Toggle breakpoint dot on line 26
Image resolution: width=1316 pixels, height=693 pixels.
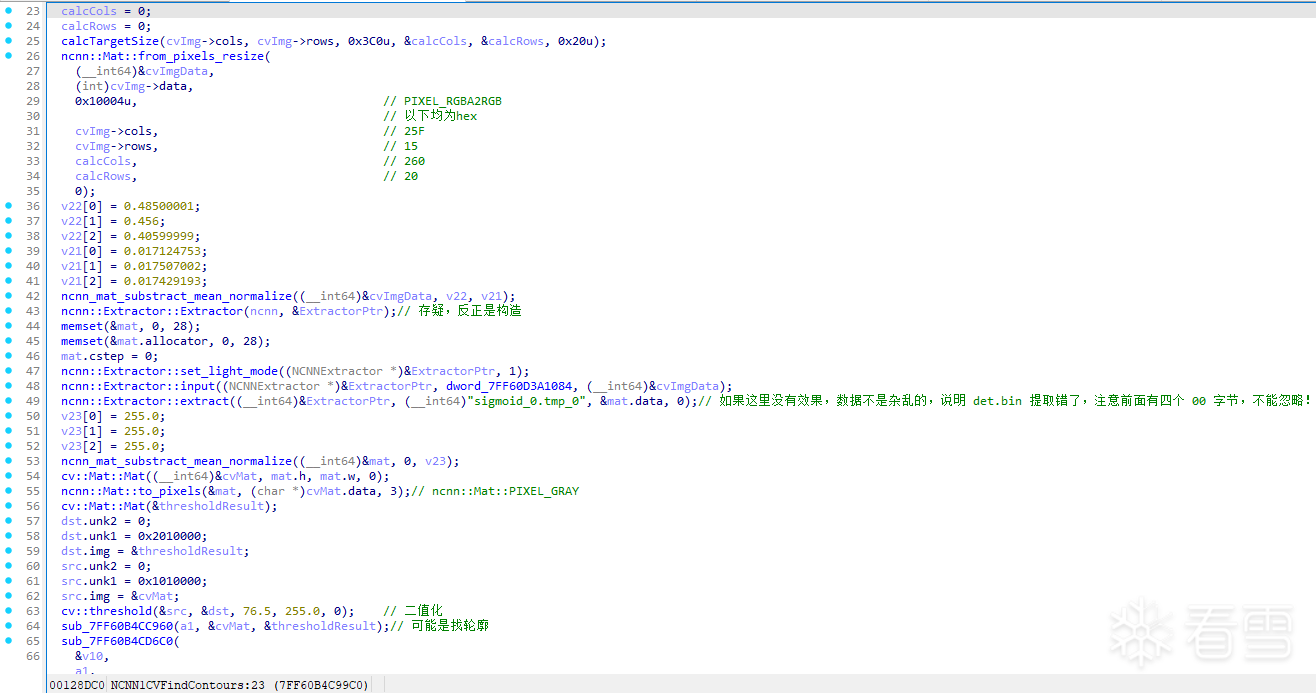(x=9, y=56)
